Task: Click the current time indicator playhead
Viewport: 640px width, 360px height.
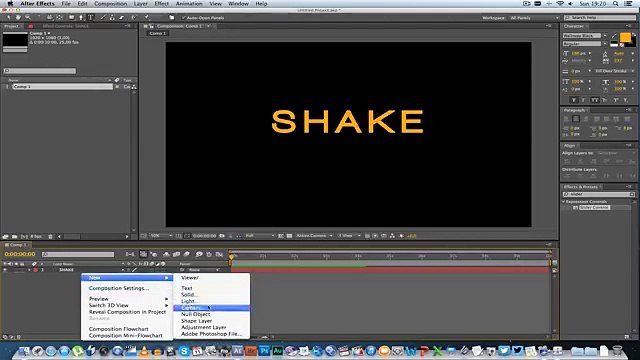Action: pos(231,257)
